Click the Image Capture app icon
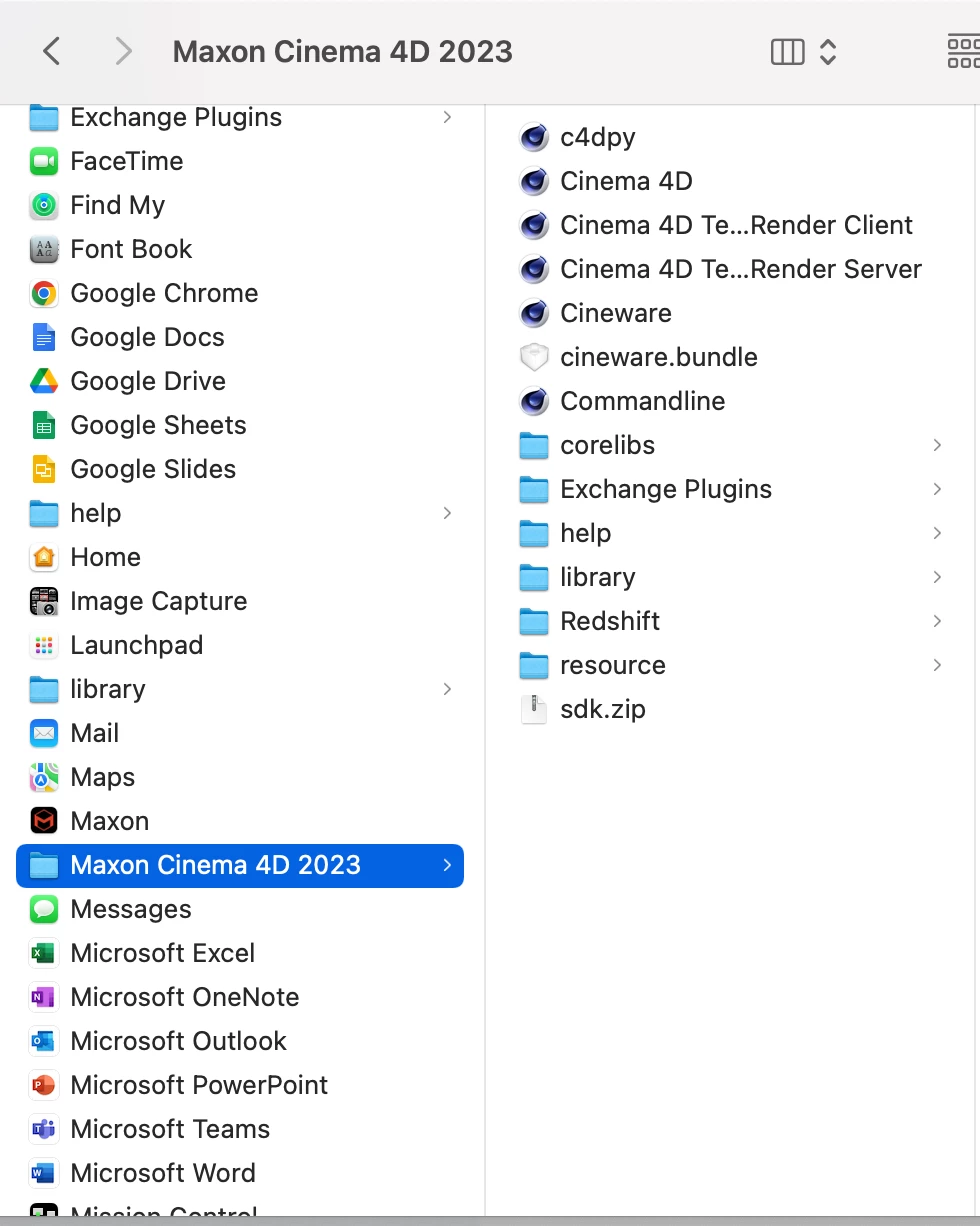This screenshot has width=980, height=1226. click(44, 601)
